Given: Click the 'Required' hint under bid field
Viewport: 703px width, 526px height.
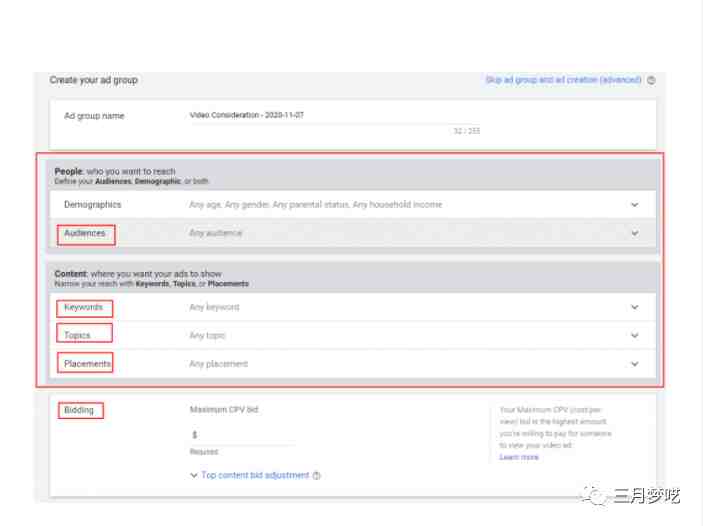Looking at the screenshot, I should [204, 452].
